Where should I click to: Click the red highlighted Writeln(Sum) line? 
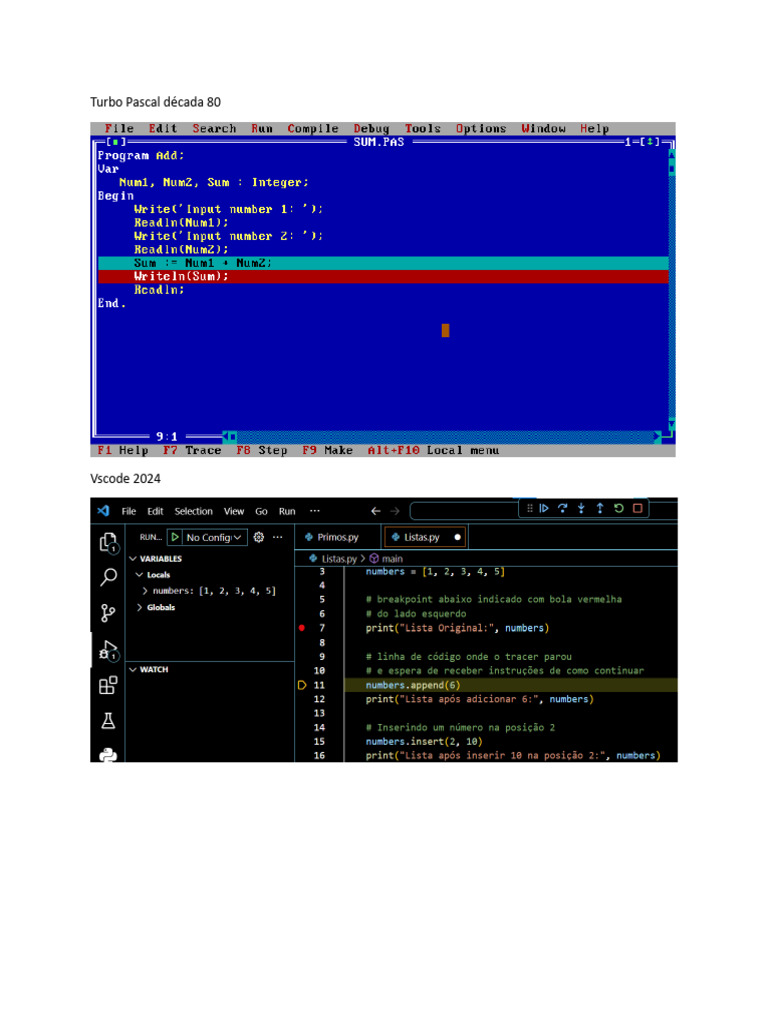[x=383, y=276]
